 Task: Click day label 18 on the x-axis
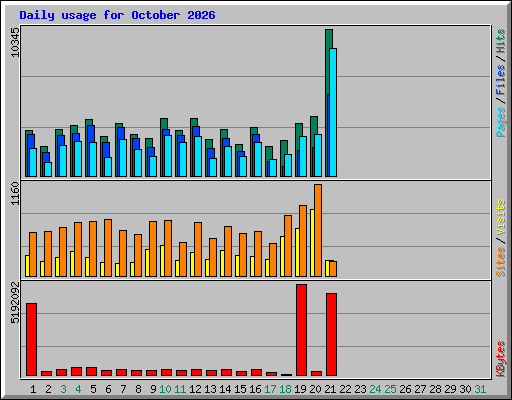pos(285,389)
